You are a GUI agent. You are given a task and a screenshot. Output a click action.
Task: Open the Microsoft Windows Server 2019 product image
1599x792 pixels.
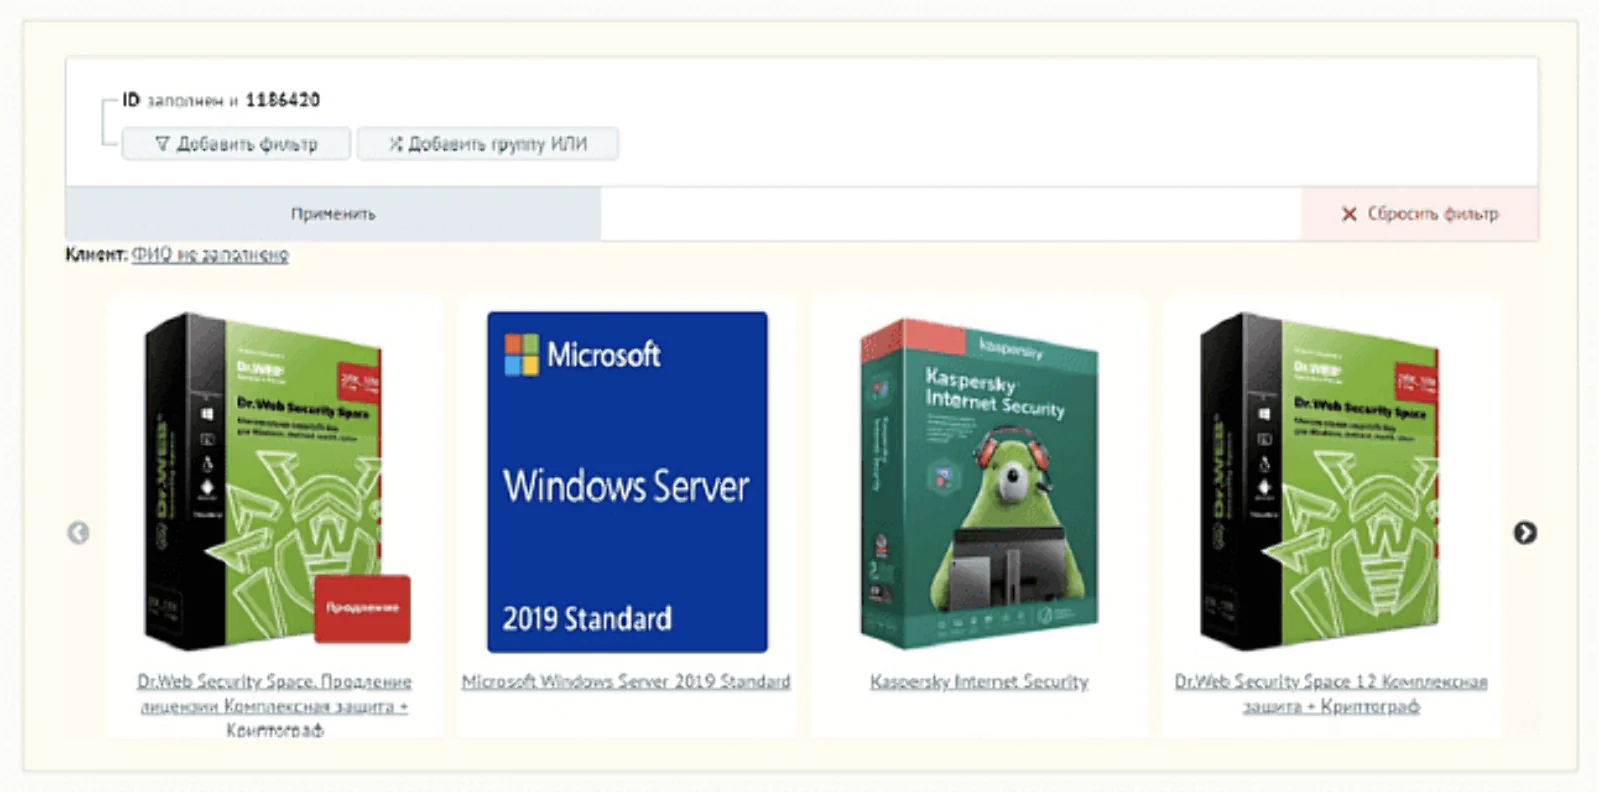tap(627, 482)
